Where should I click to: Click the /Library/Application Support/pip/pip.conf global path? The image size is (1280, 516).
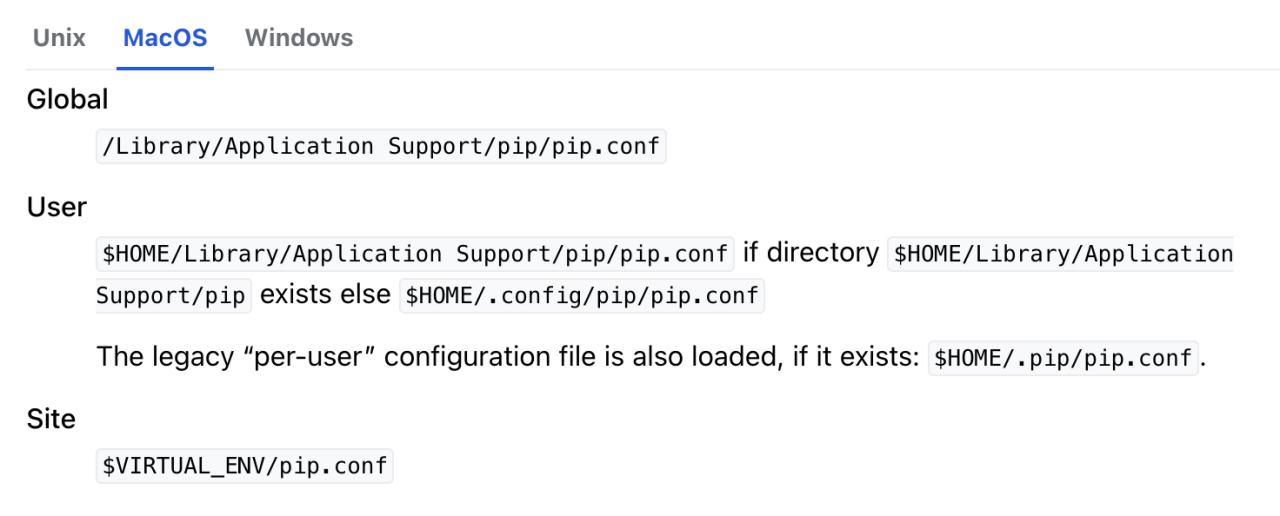tap(381, 147)
